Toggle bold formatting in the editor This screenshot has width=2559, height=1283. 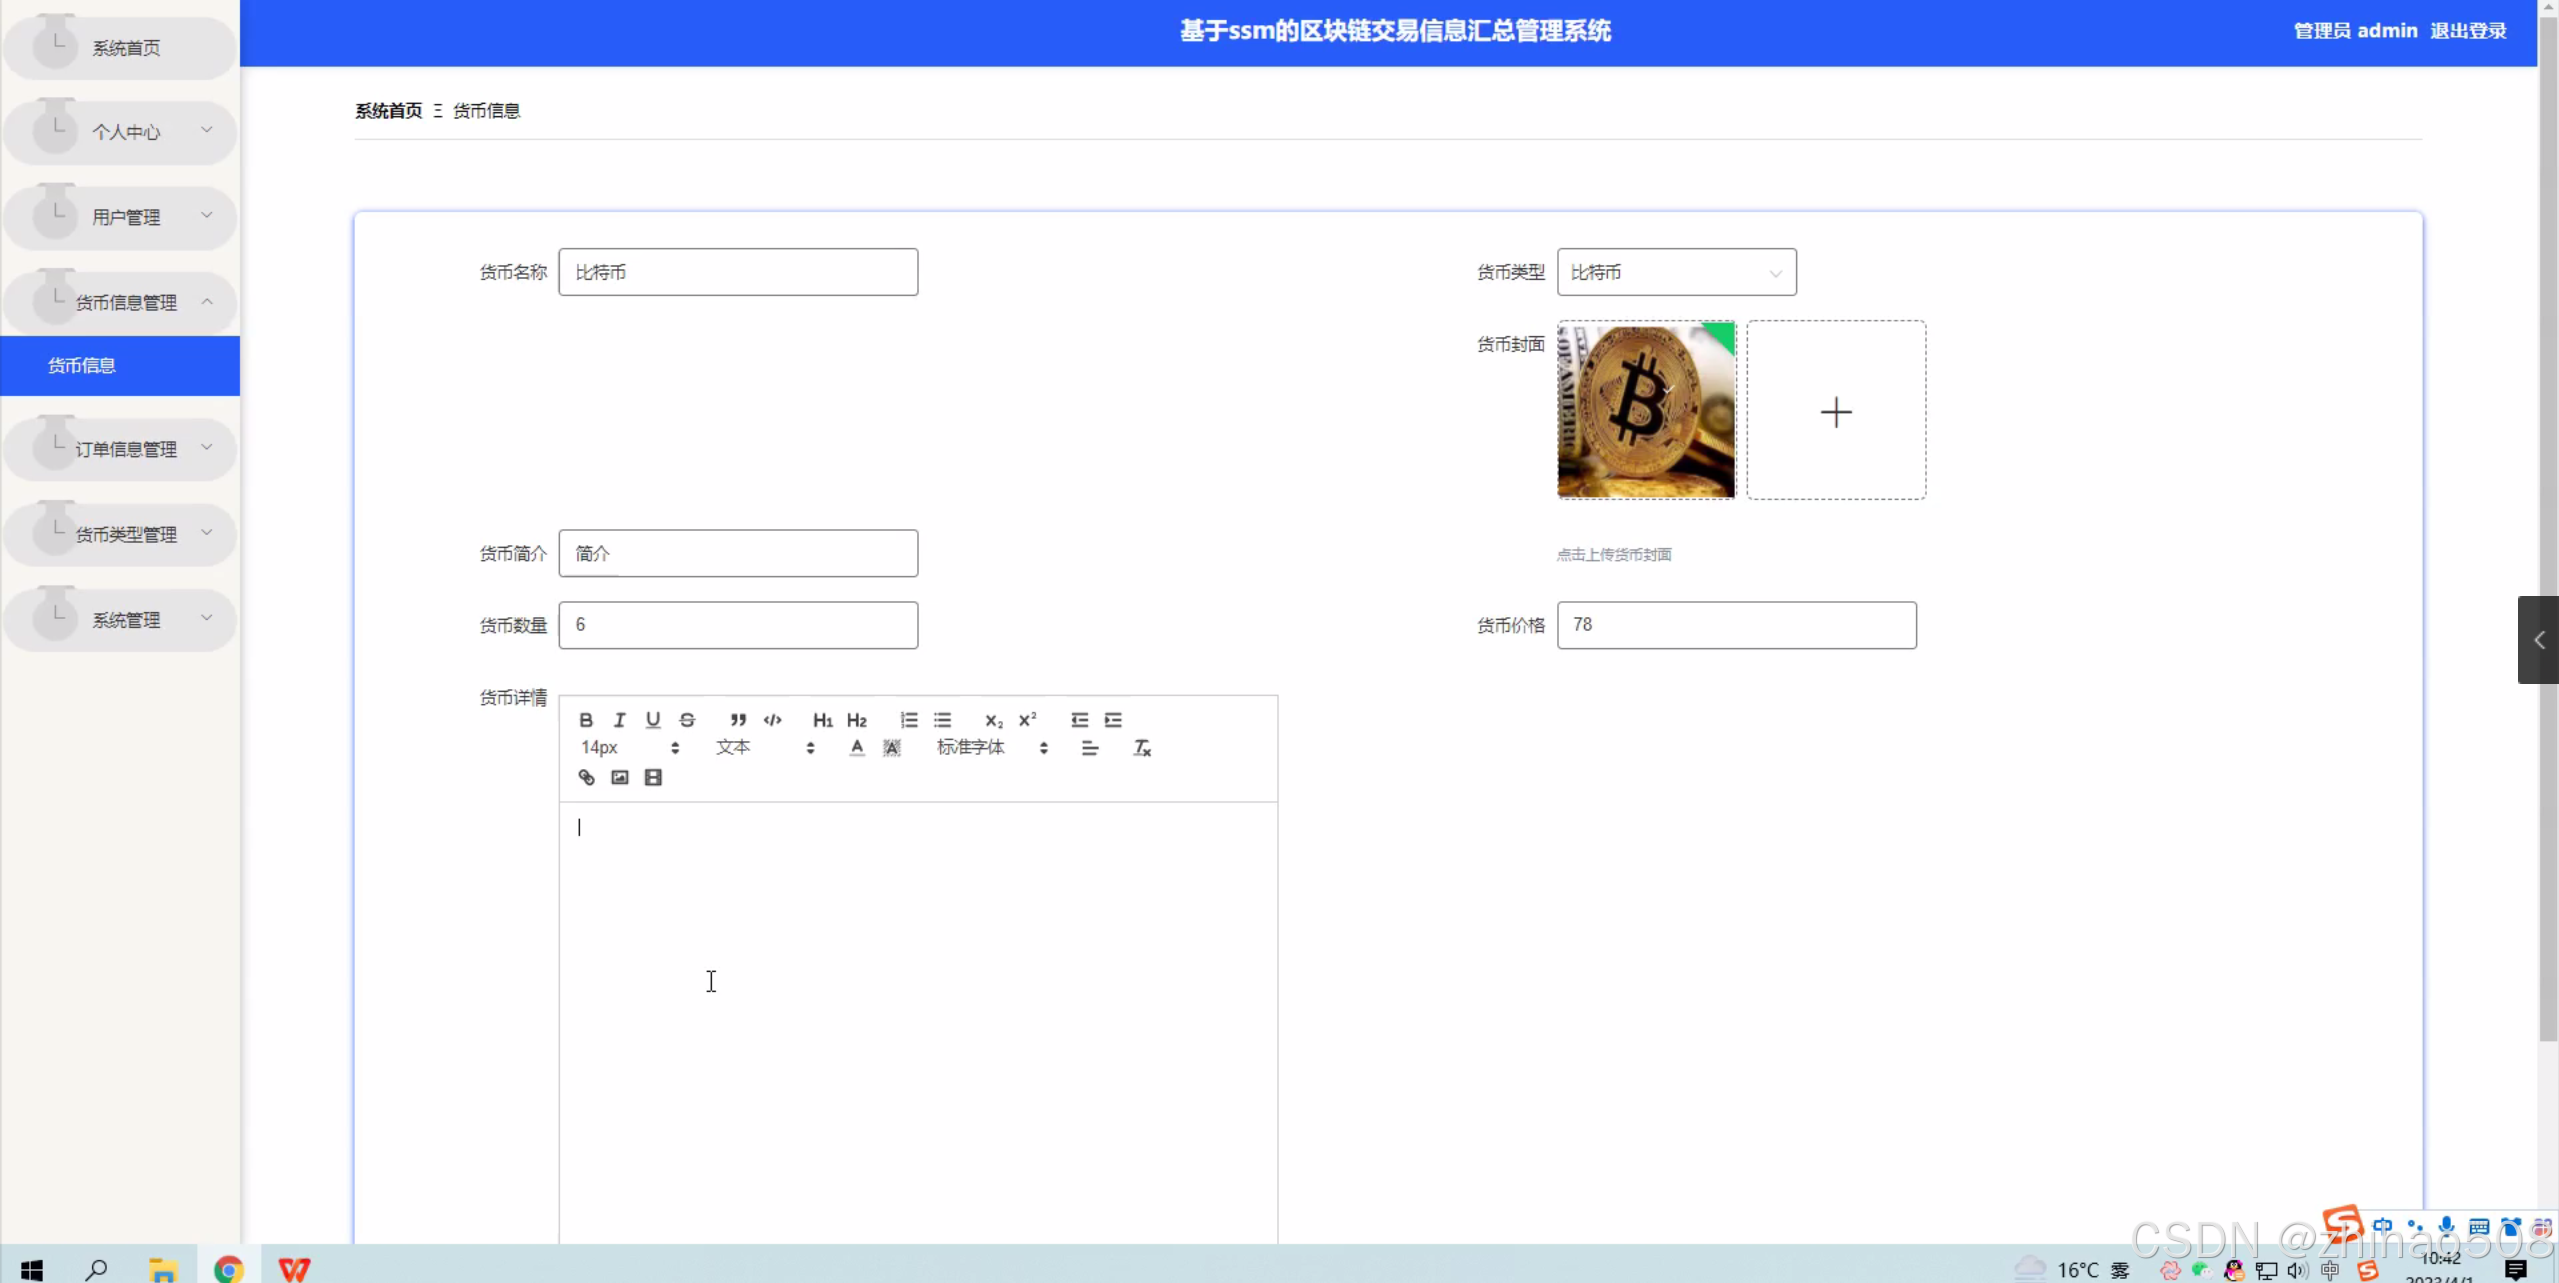[x=586, y=720]
